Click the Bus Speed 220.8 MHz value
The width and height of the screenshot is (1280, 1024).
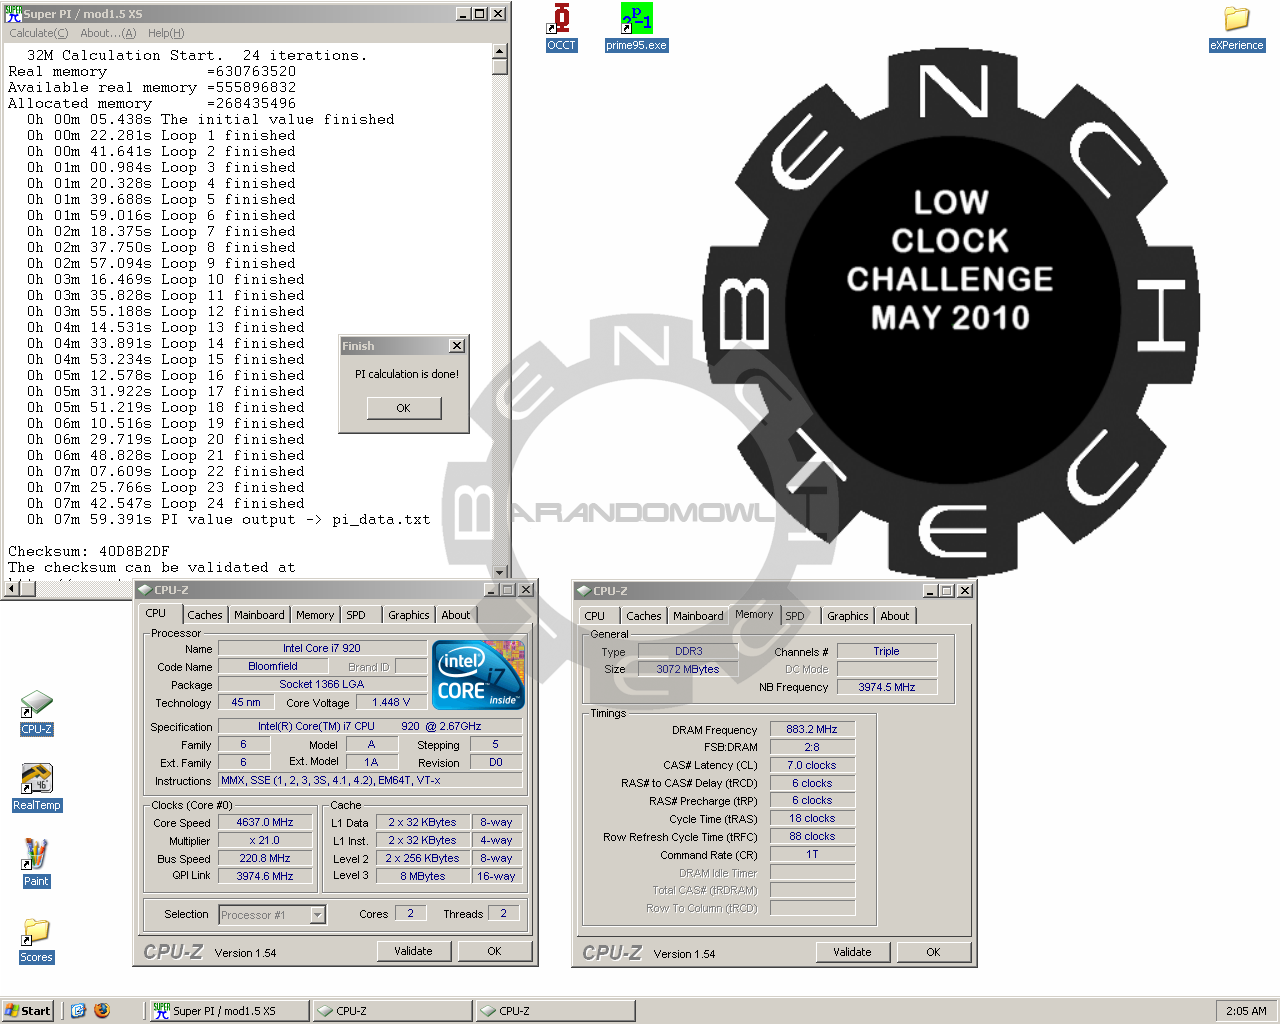[265, 858]
